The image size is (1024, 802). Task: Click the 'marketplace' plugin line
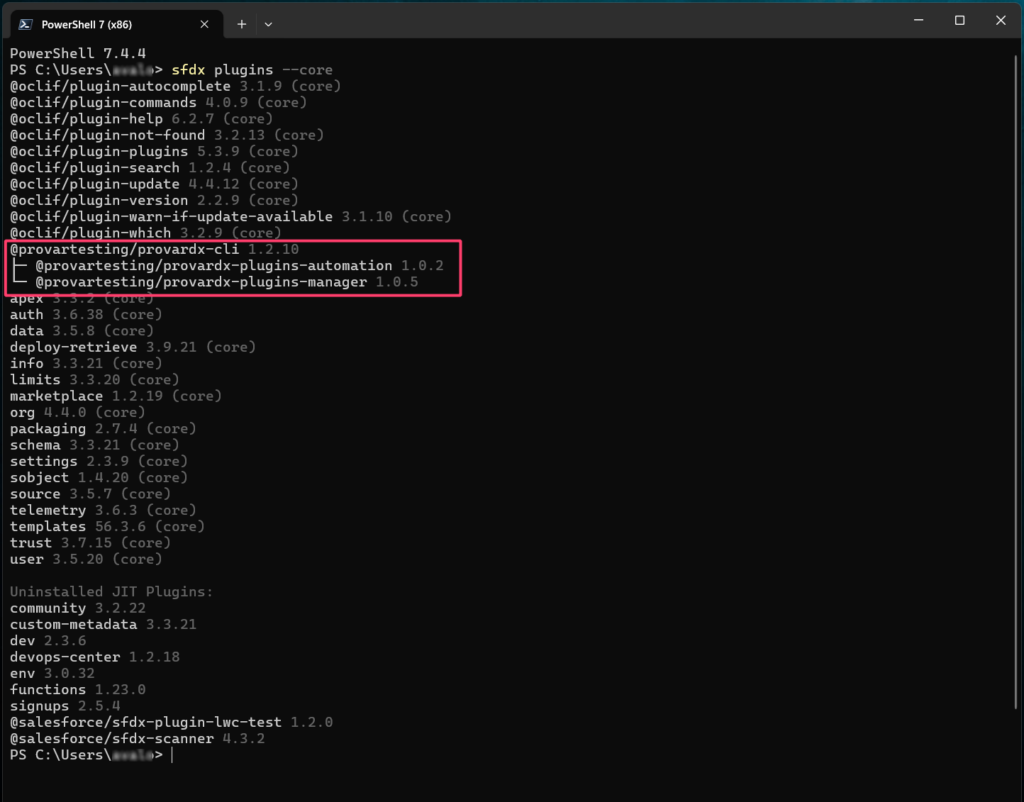click(116, 396)
